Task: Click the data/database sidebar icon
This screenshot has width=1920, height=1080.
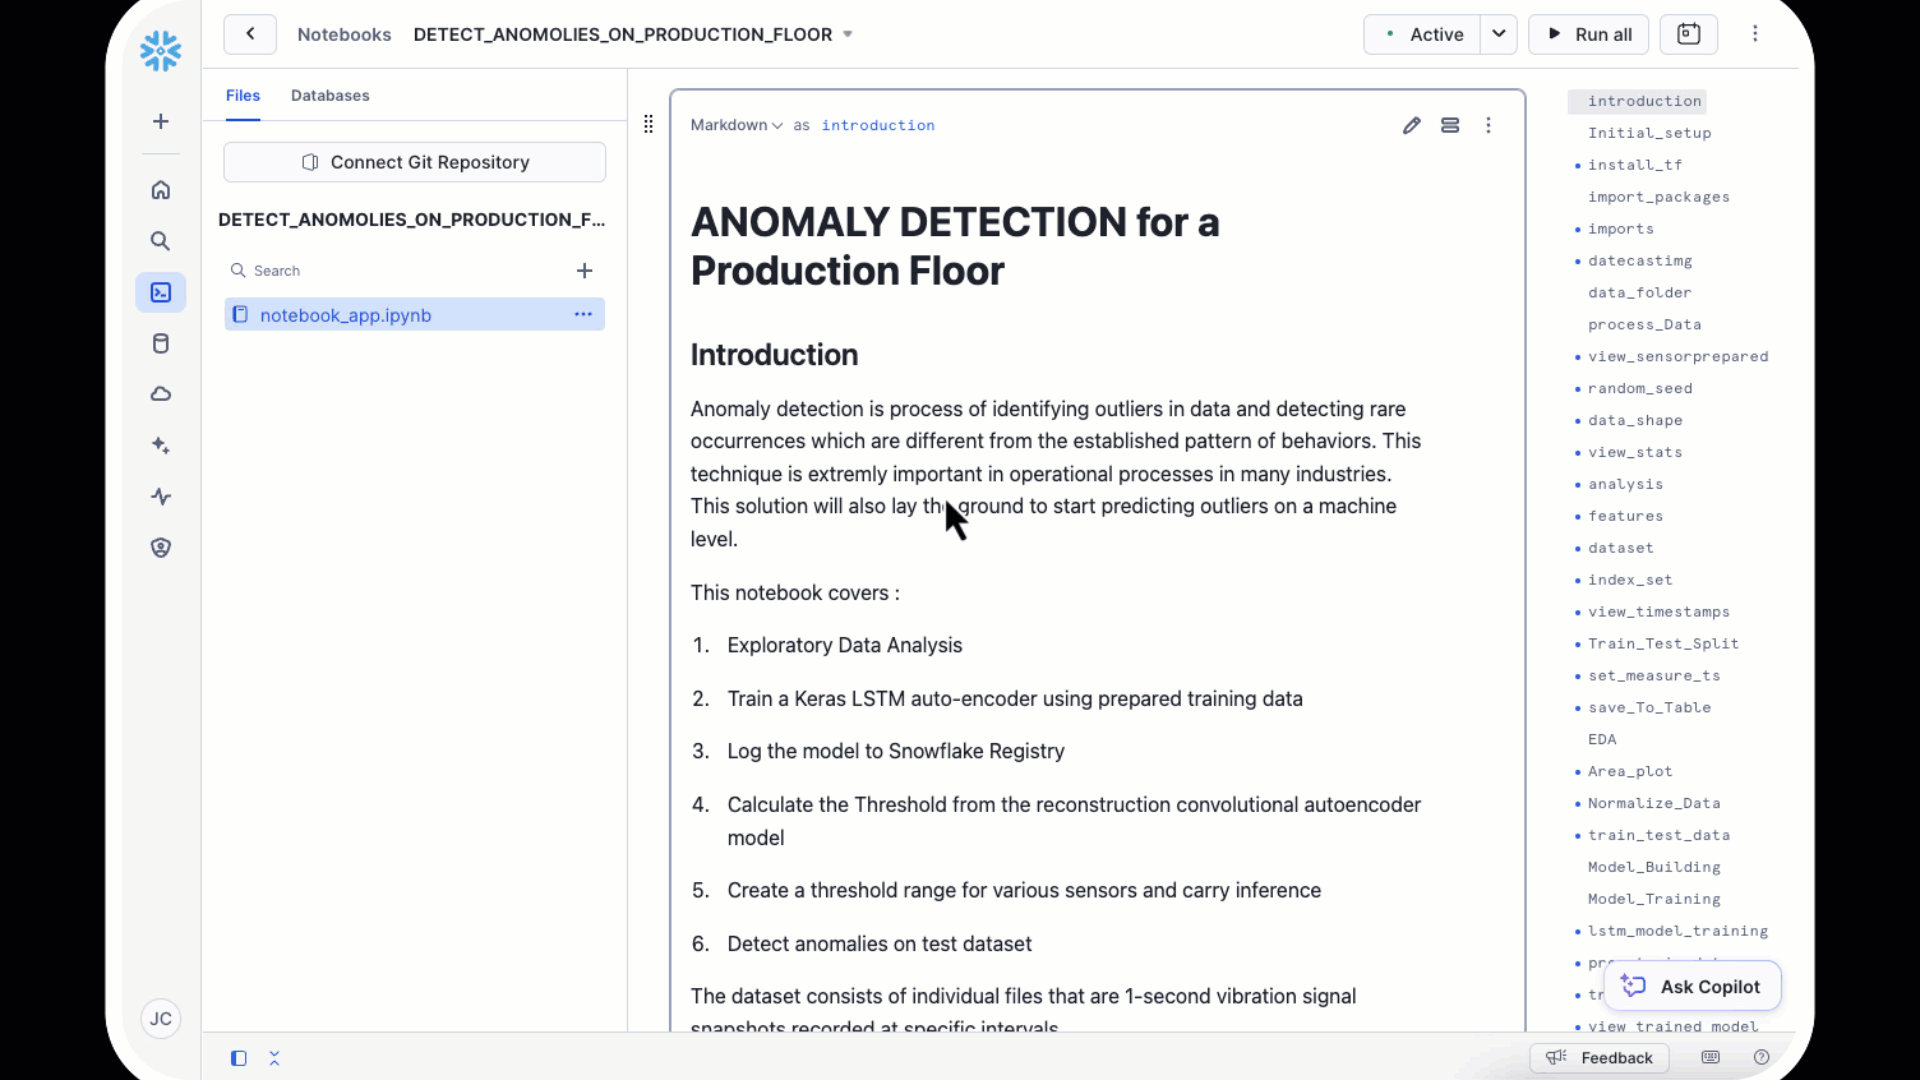Action: pos(161,344)
